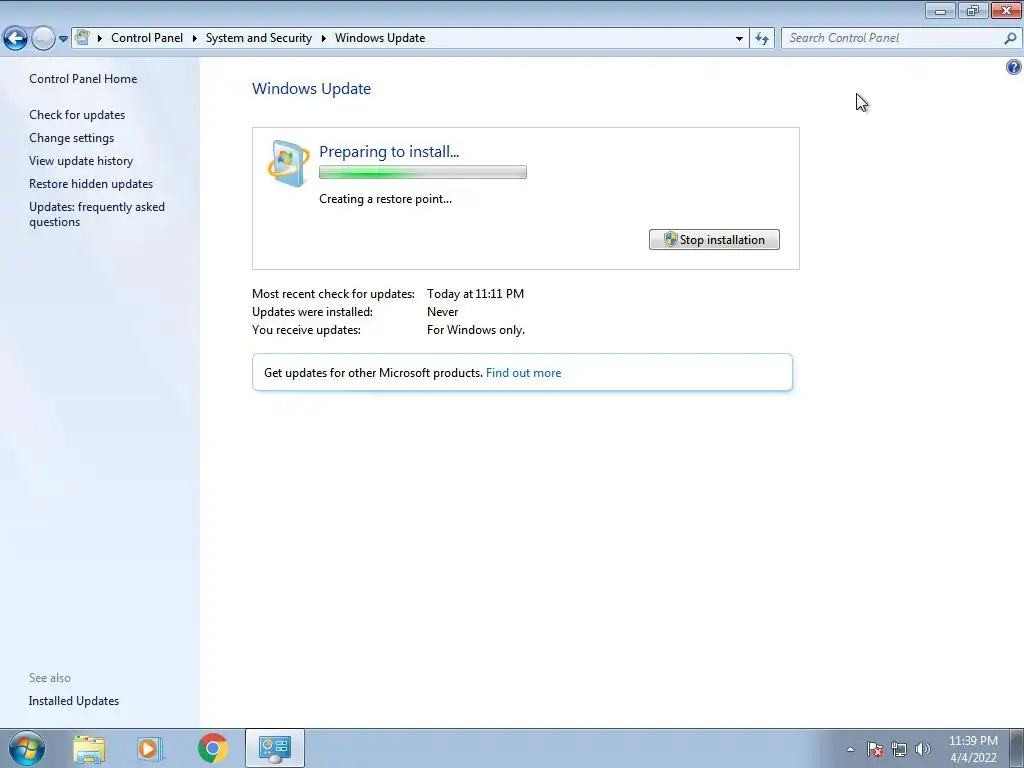
Task: Click the Find out more link
Action: coord(523,373)
